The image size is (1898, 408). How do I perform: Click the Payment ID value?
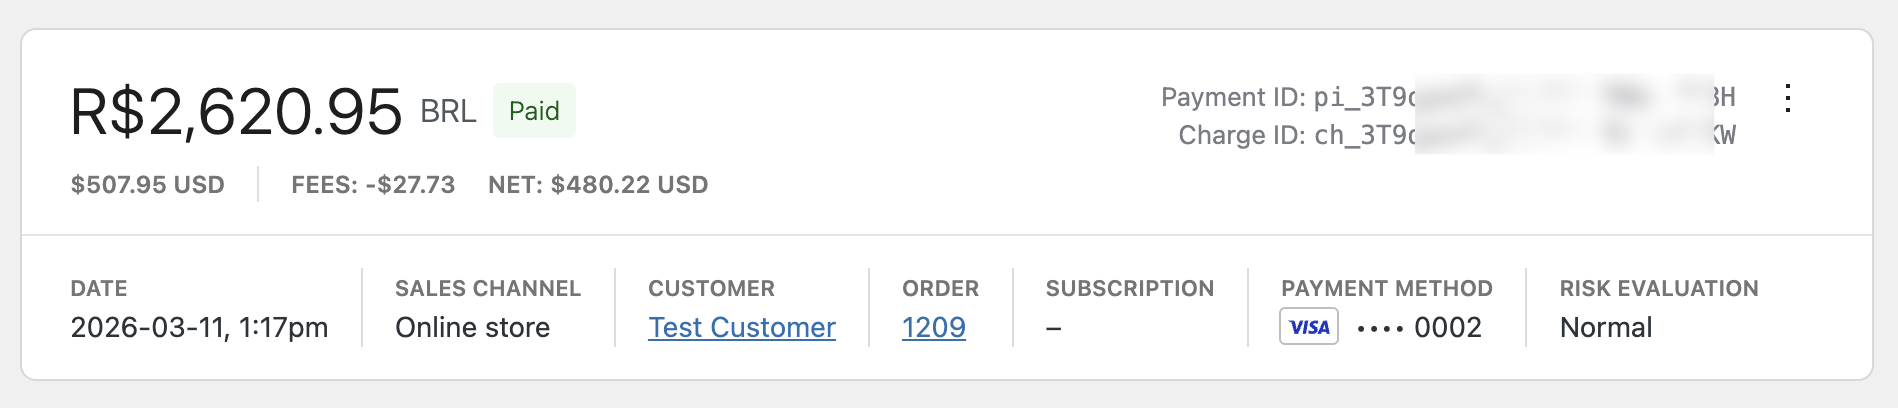[x=1523, y=97]
